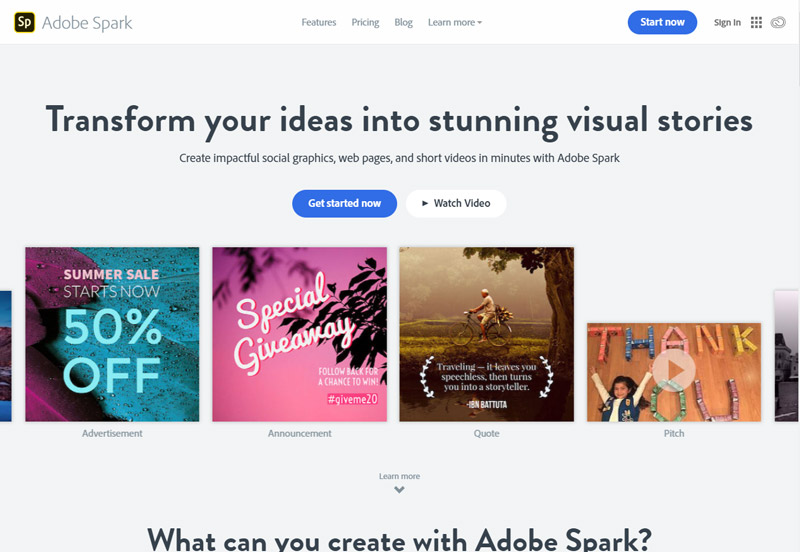Image resolution: width=800 pixels, height=552 pixels.
Task: Click the Get started now button
Action: coord(344,204)
